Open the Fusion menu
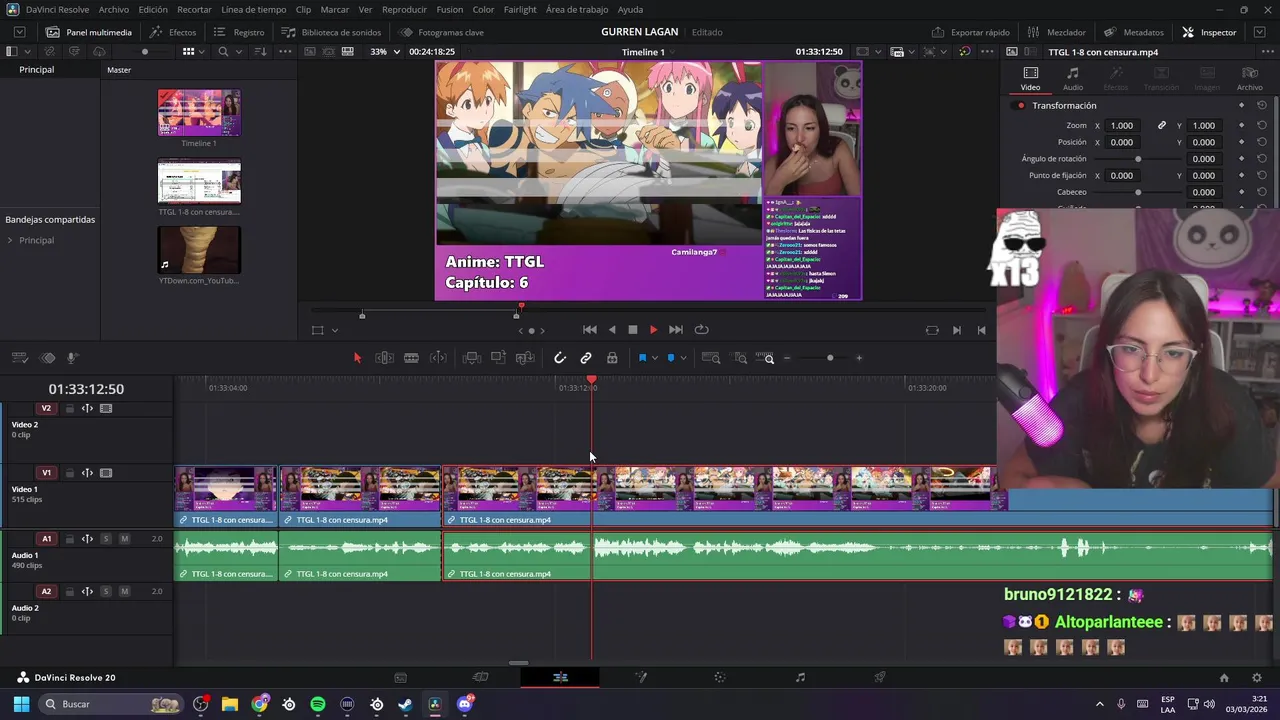Screen dimensions: 1280x720 pos(450,9)
